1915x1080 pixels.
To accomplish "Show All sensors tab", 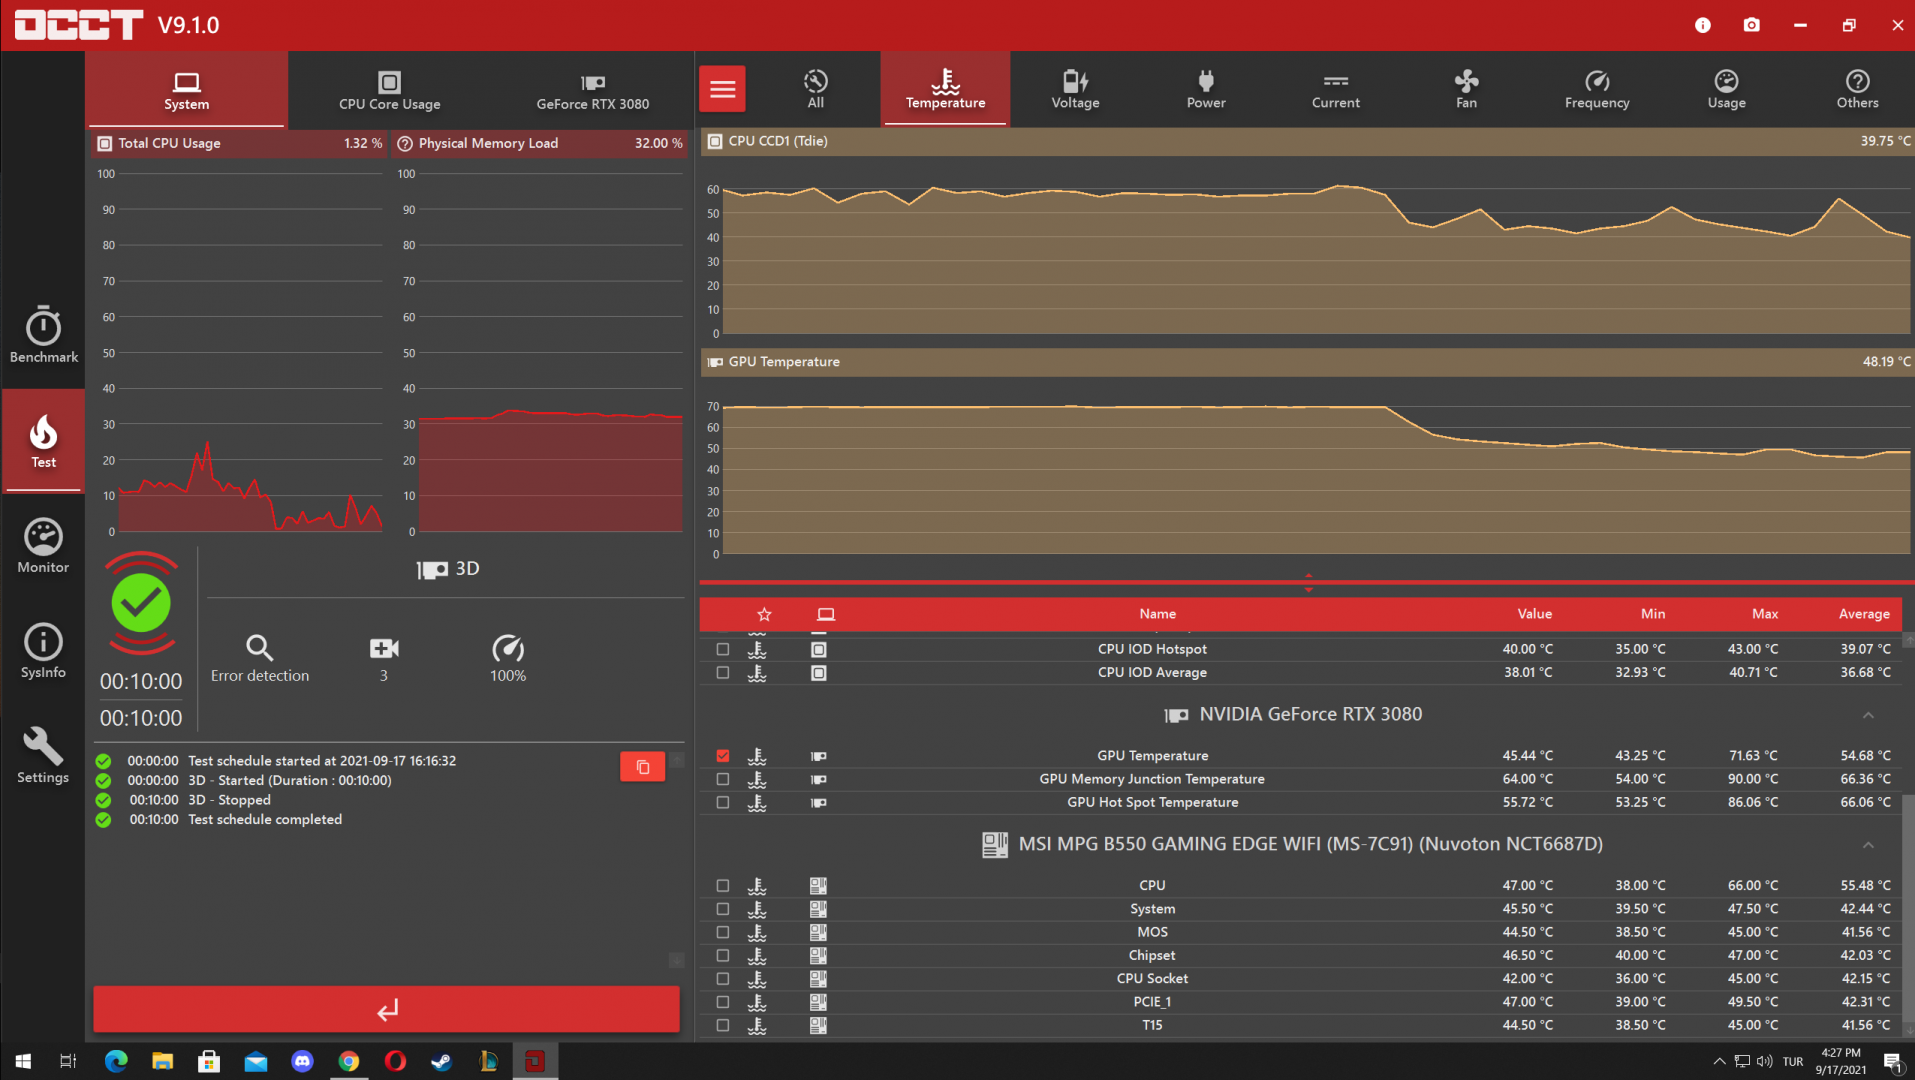I will [816, 89].
